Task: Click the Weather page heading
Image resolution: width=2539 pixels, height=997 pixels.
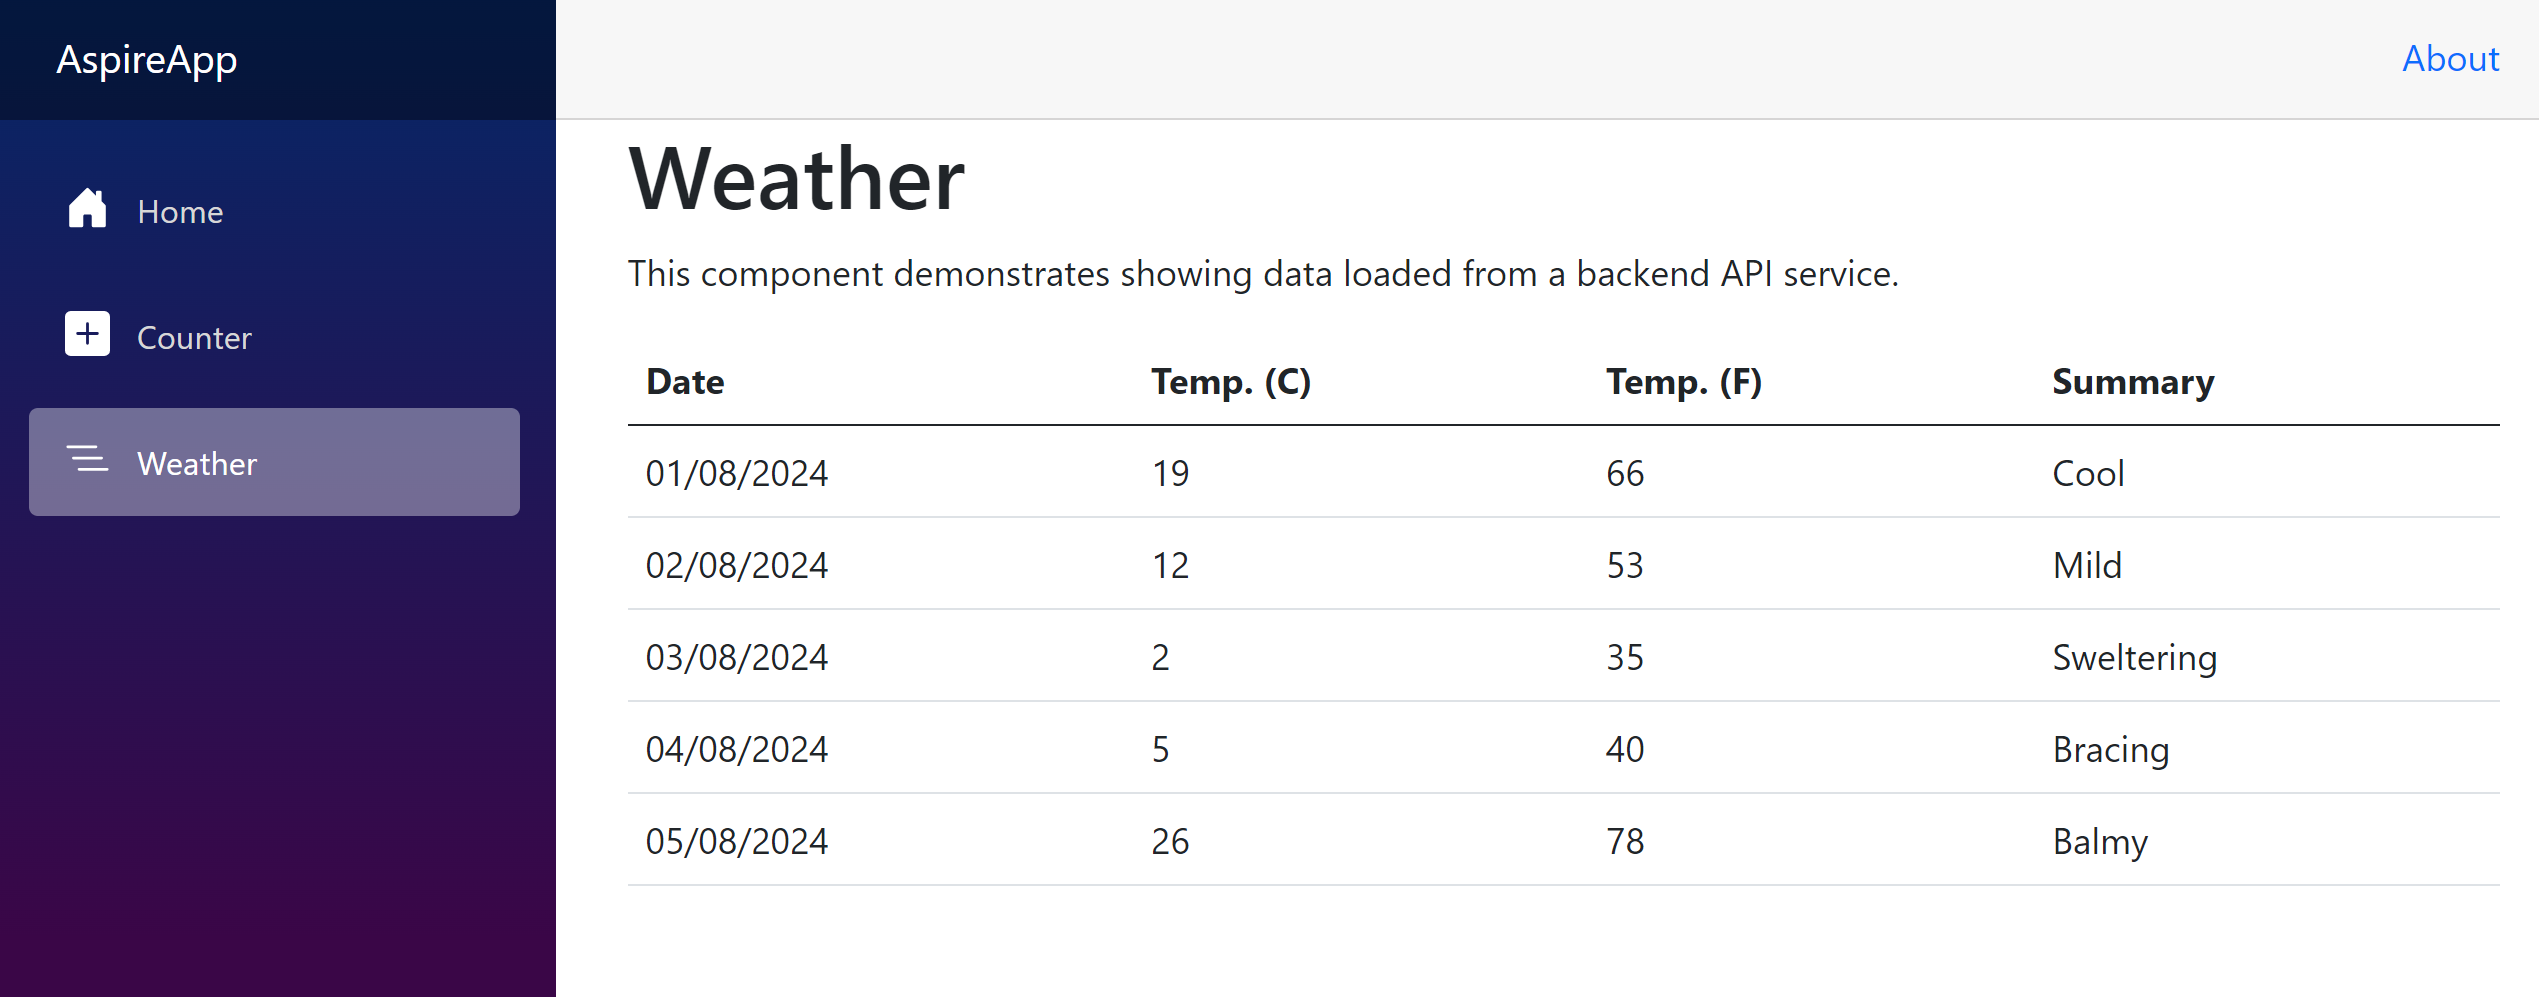Action: 796,180
